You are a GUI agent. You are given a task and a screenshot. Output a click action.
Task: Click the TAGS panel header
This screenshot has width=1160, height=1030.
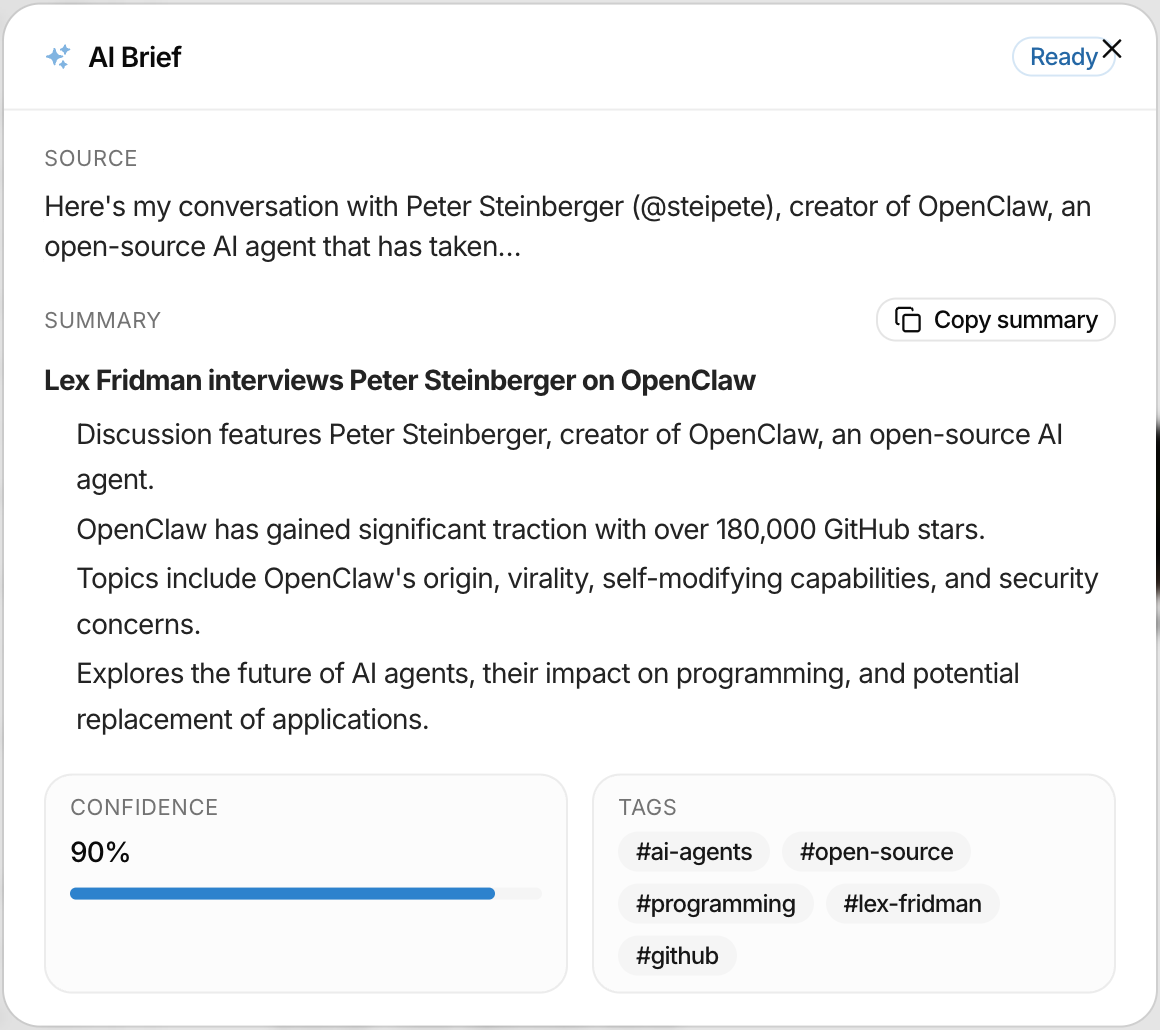(x=648, y=807)
